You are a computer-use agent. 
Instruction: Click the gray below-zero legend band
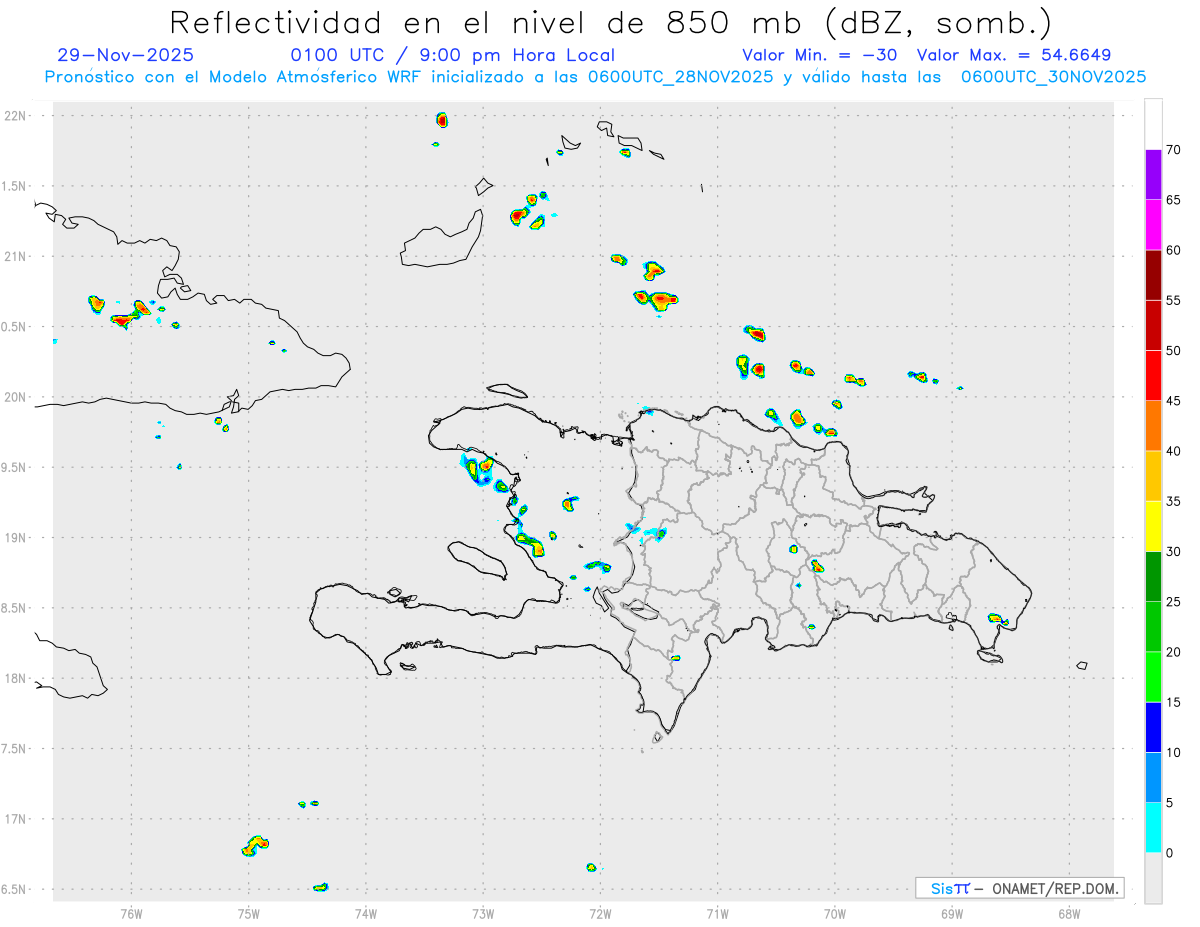(1153, 878)
